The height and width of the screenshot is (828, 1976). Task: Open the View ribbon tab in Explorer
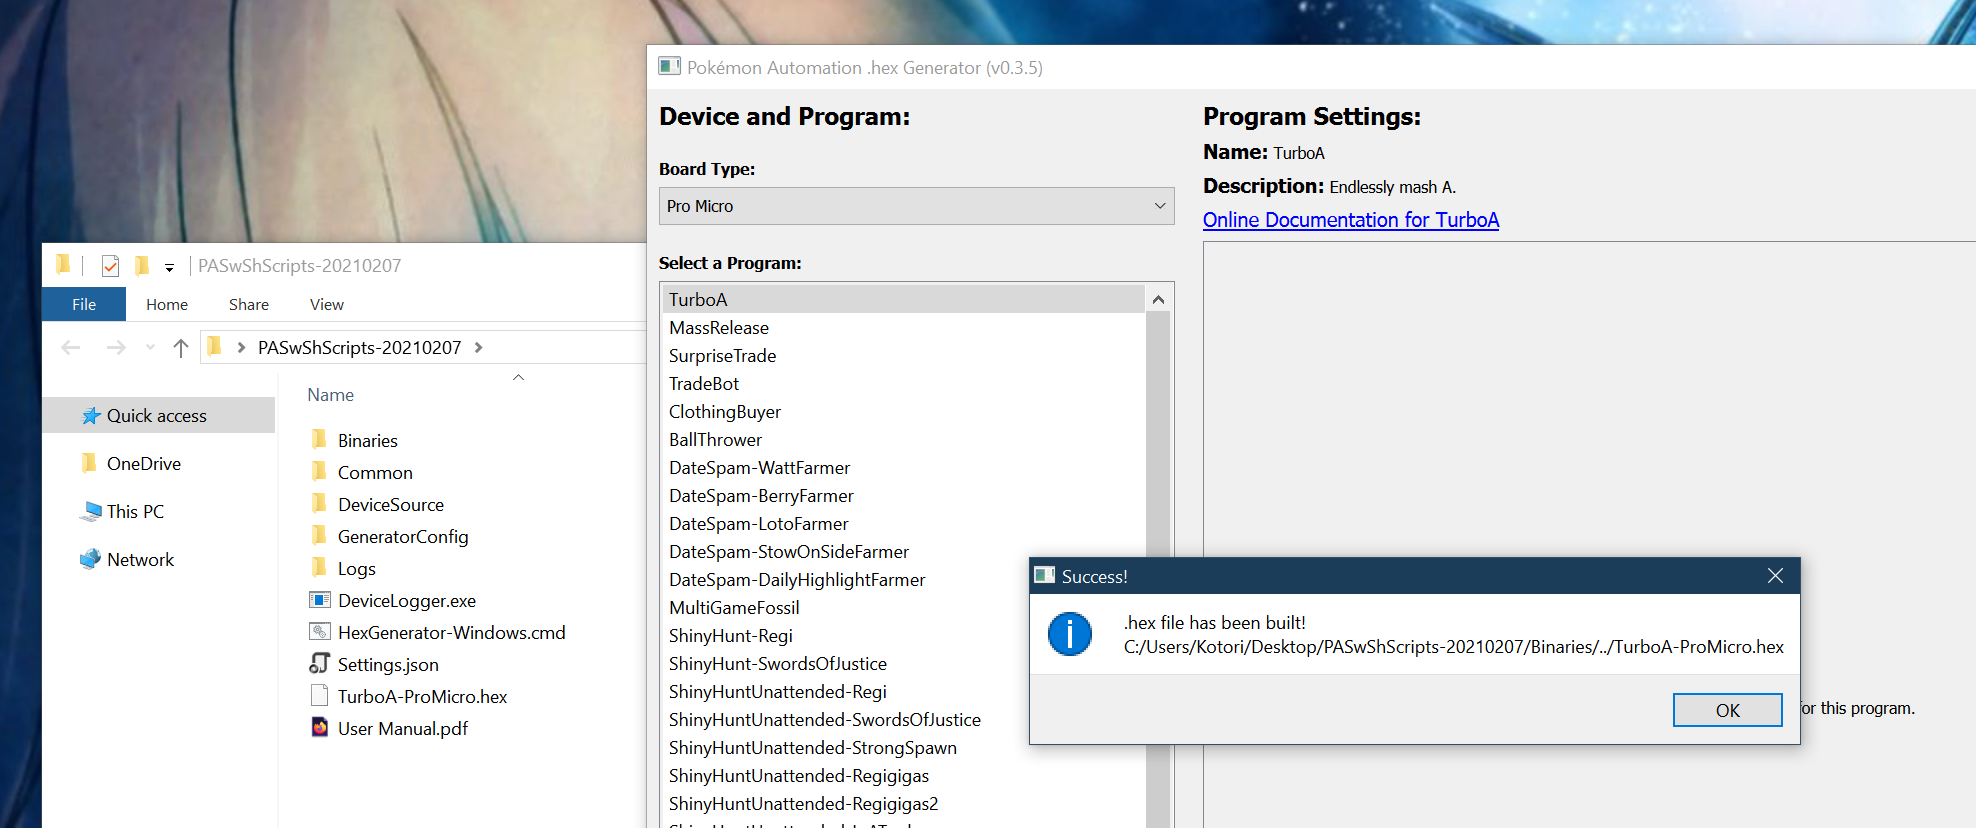click(x=327, y=304)
